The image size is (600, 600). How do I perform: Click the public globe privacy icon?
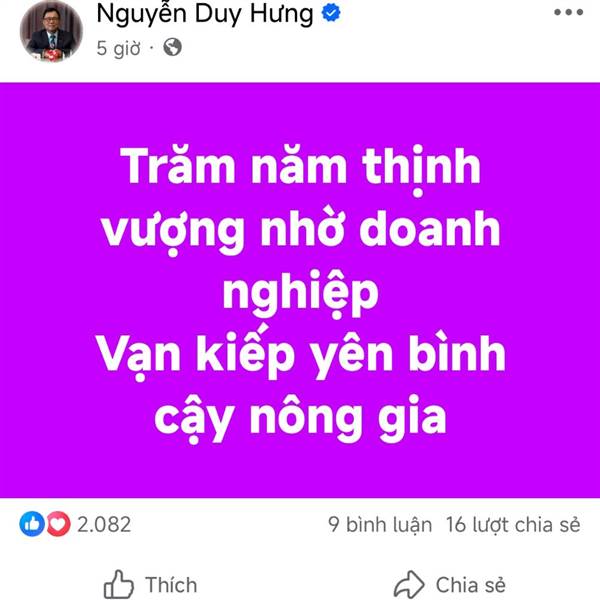coord(172,47)
